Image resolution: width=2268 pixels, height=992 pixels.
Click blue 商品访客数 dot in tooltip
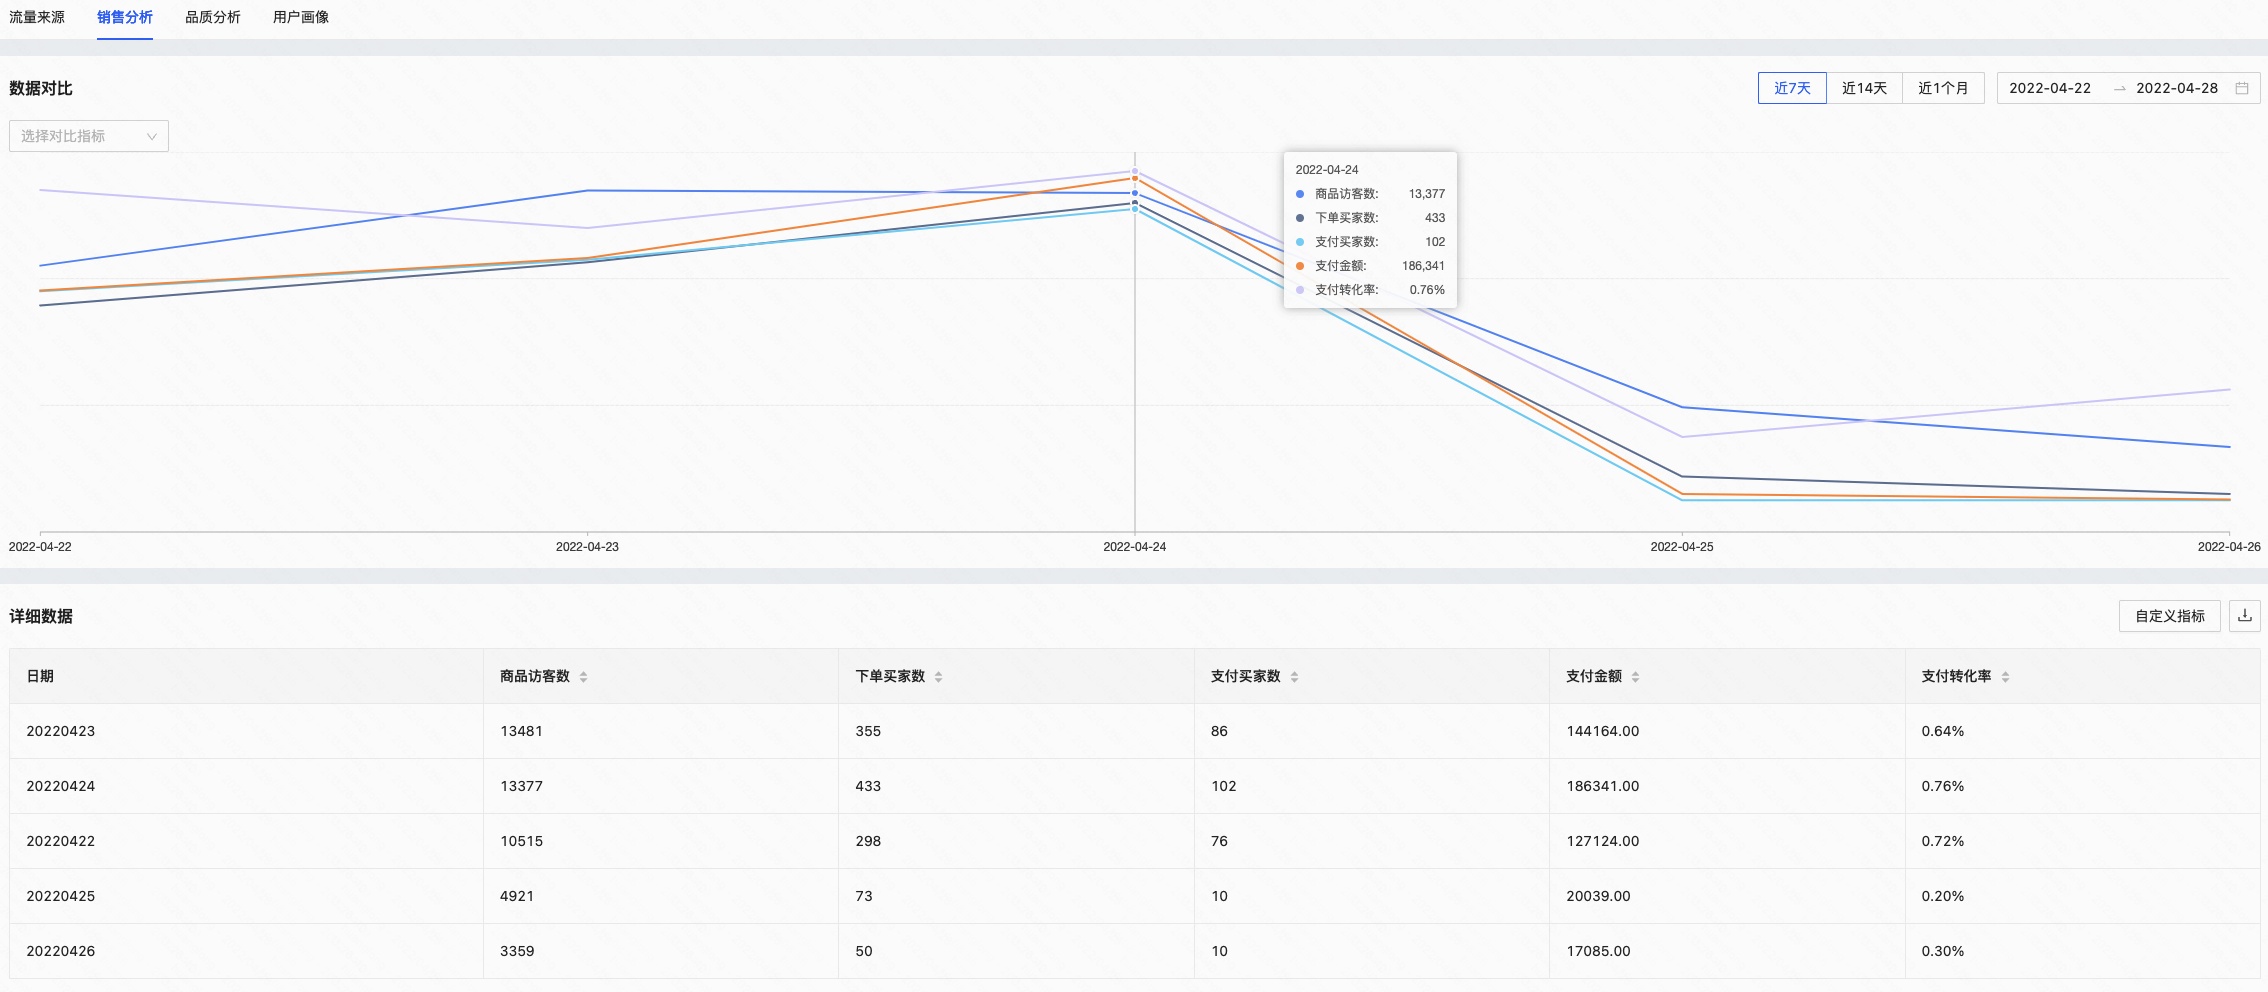[x=1300, y=194]
